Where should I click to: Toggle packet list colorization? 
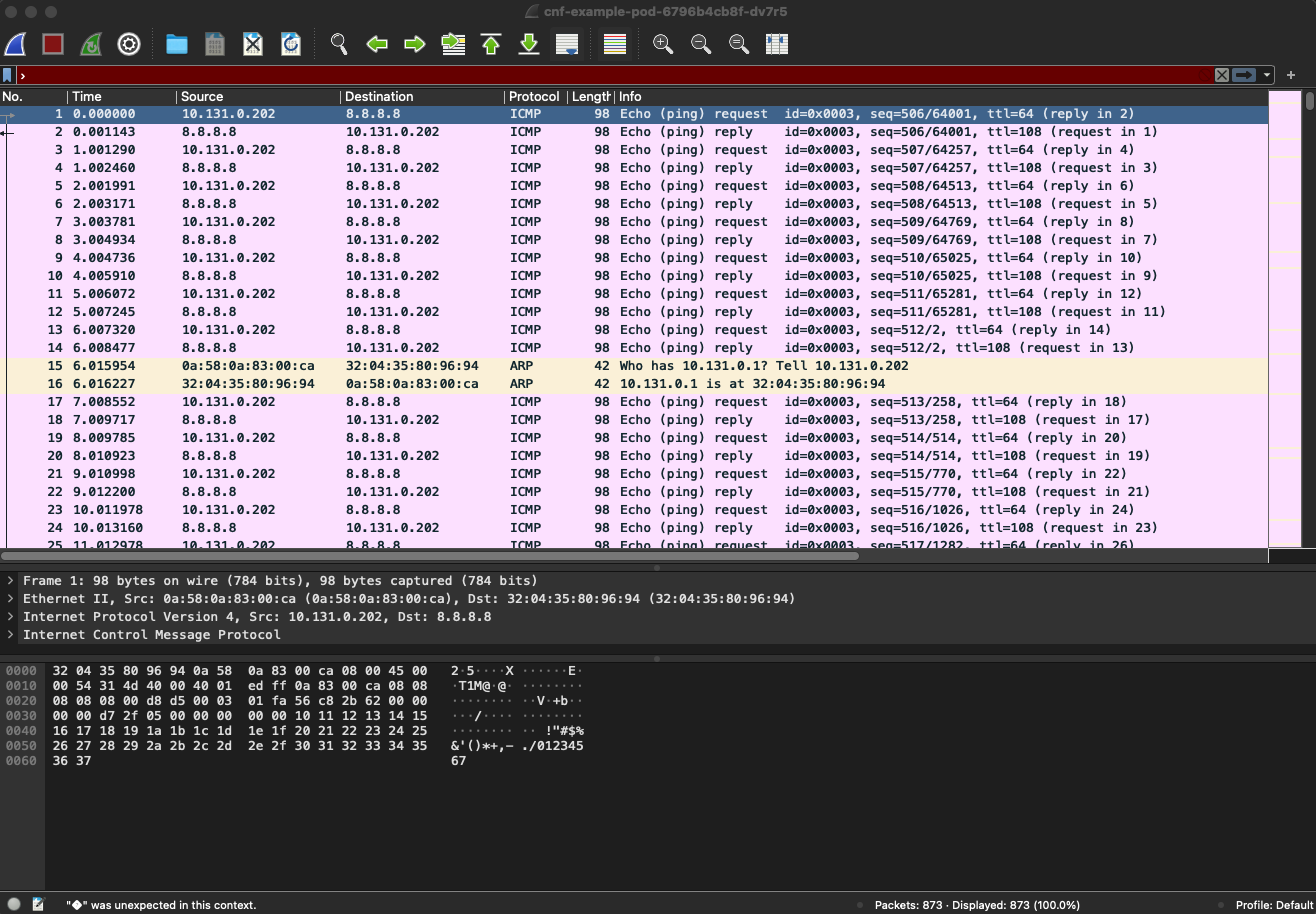coord(615,44)
